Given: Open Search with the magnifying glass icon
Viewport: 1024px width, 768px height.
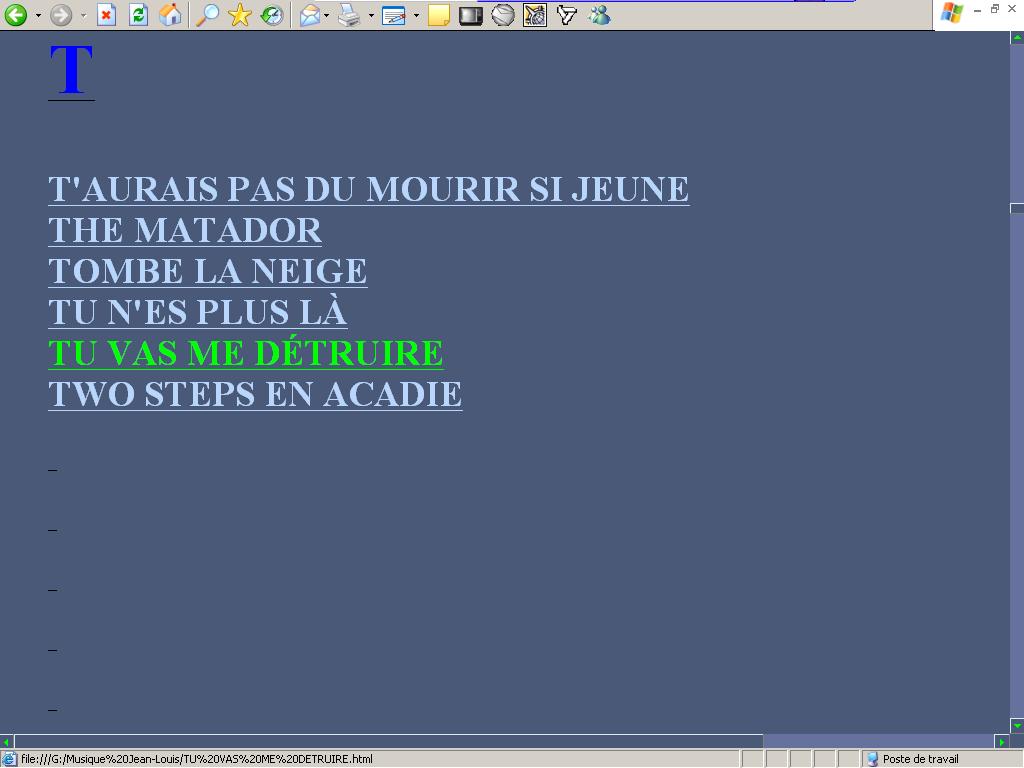Looking at the screenshot, I should (208, 14).
